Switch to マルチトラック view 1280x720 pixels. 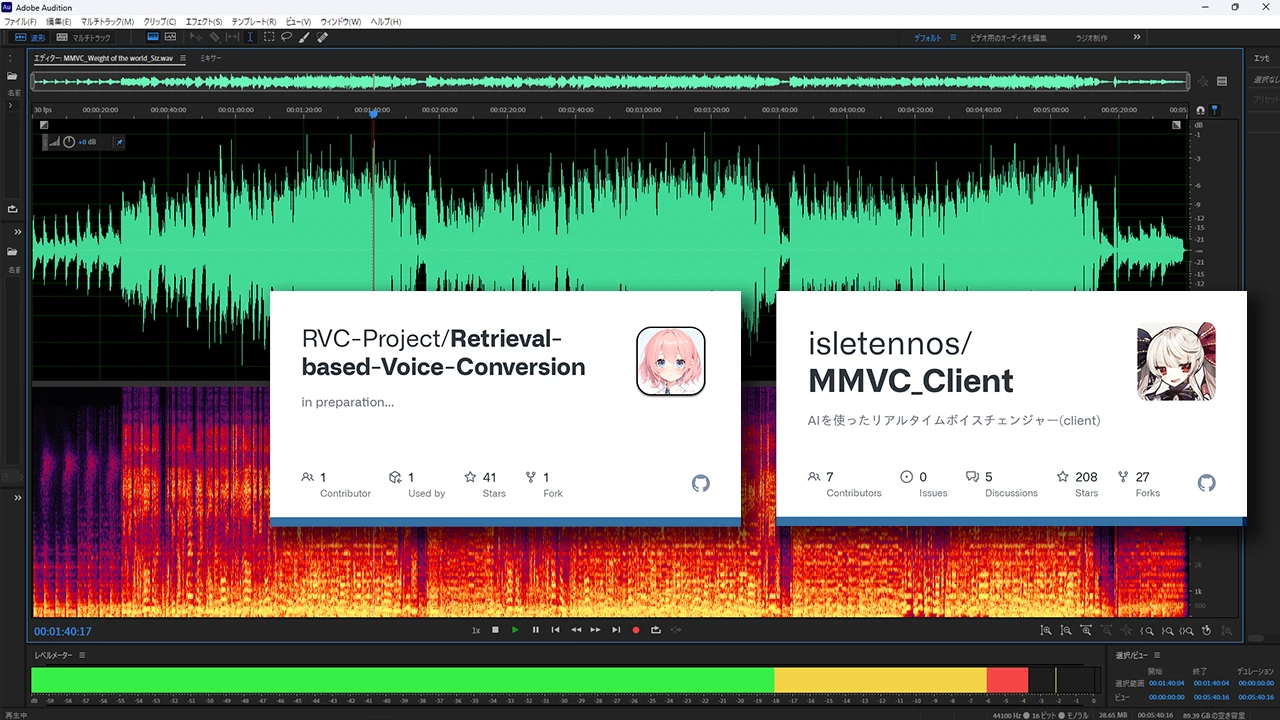tap(85, 37)
